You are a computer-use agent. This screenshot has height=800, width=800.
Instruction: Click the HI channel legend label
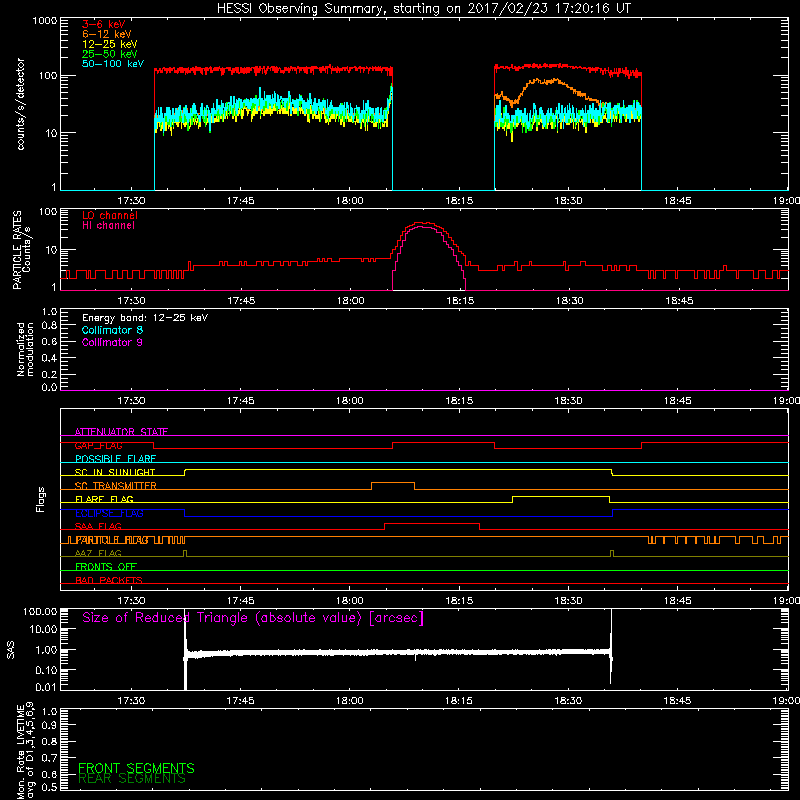(x=108, y=226)
